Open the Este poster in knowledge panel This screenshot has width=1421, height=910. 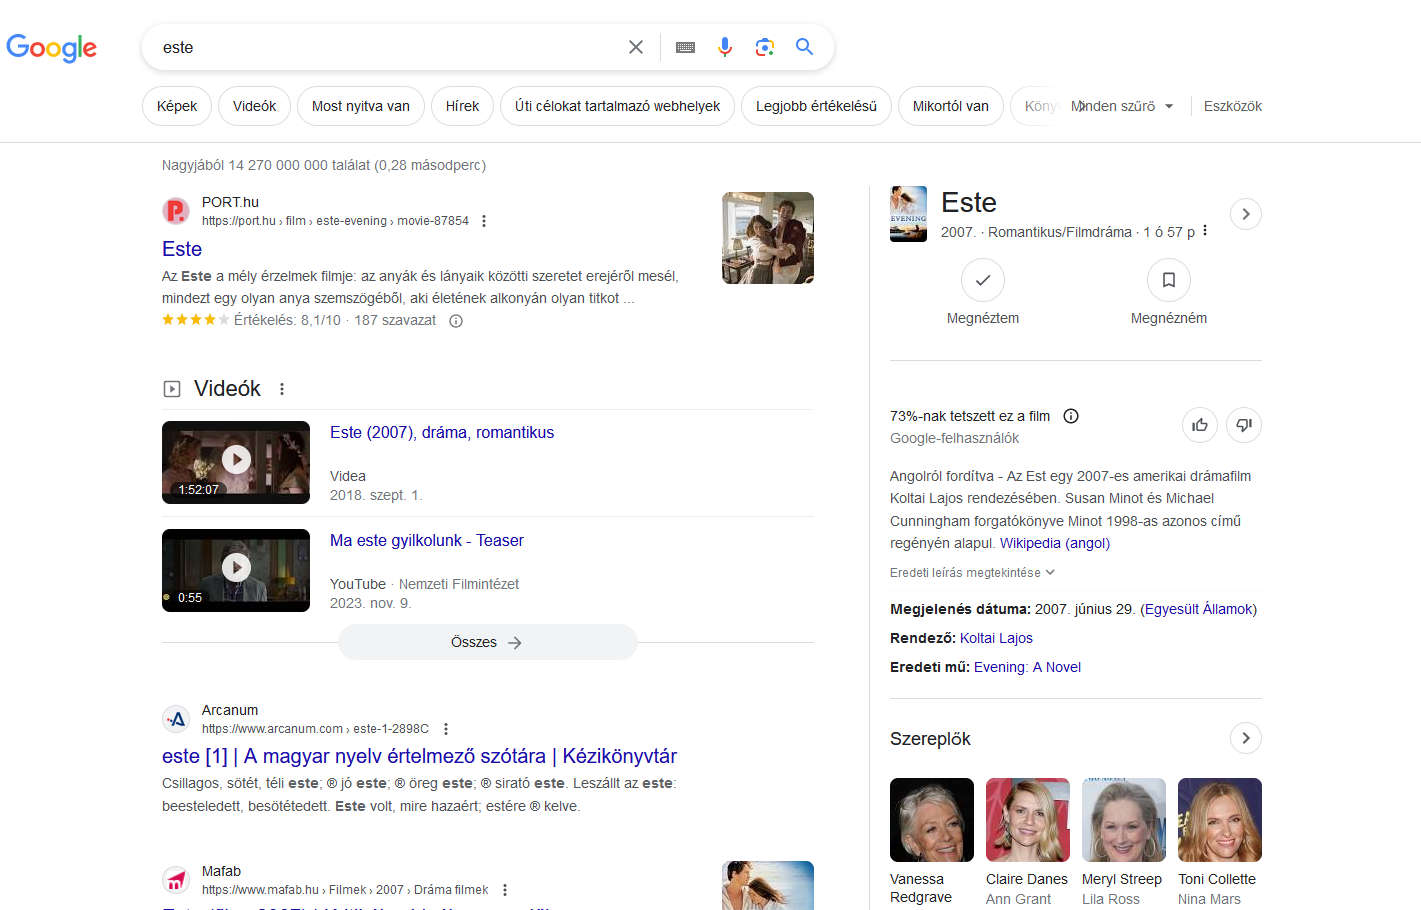(x=909, y=214)
